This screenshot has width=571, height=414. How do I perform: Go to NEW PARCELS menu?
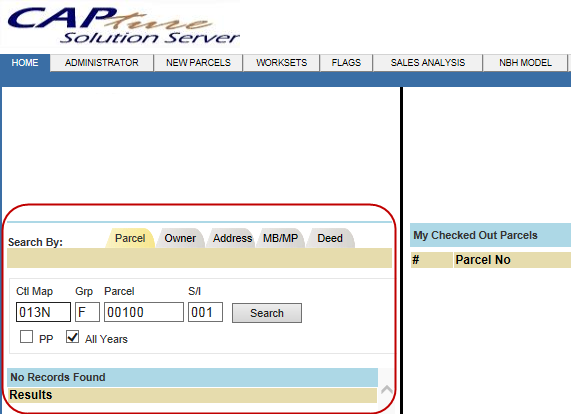[198, 63]
